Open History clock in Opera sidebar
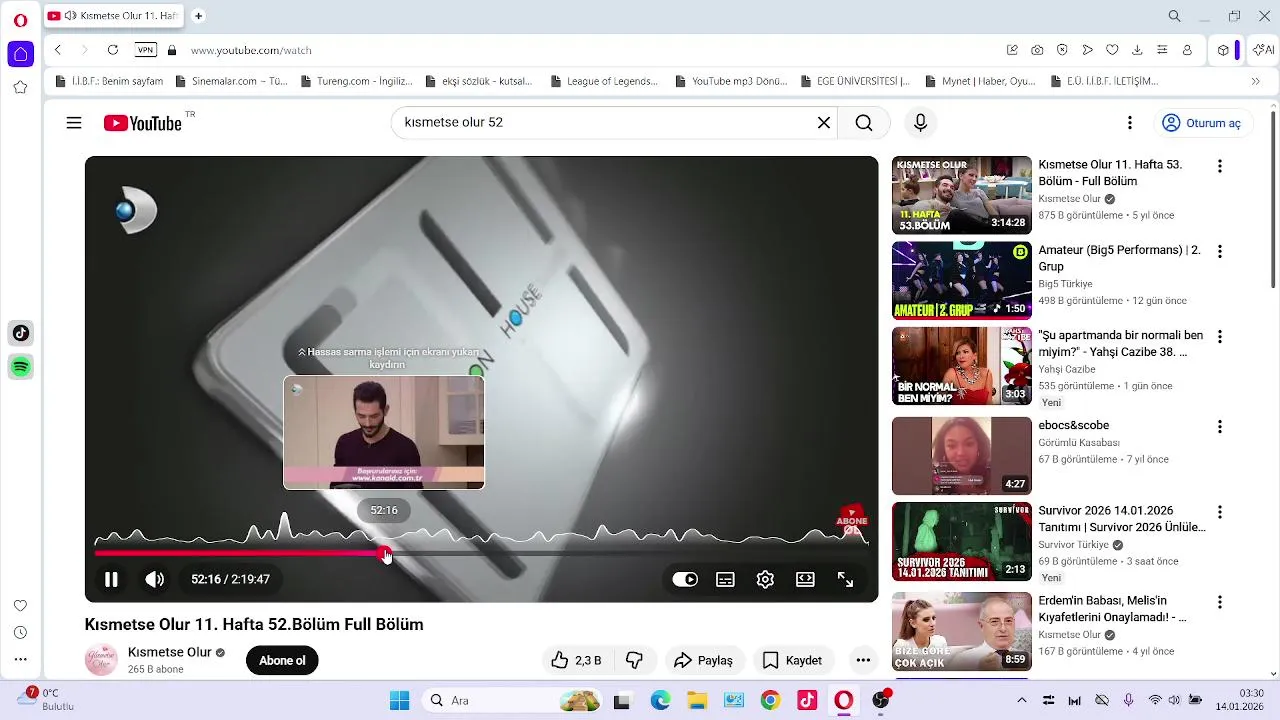1280x720 pixels. (20, 633)
